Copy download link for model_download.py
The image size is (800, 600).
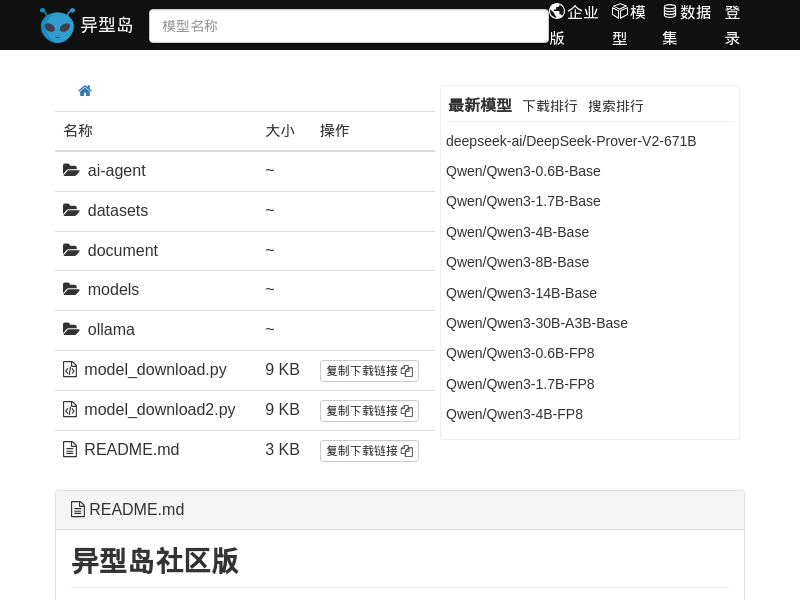369,371
